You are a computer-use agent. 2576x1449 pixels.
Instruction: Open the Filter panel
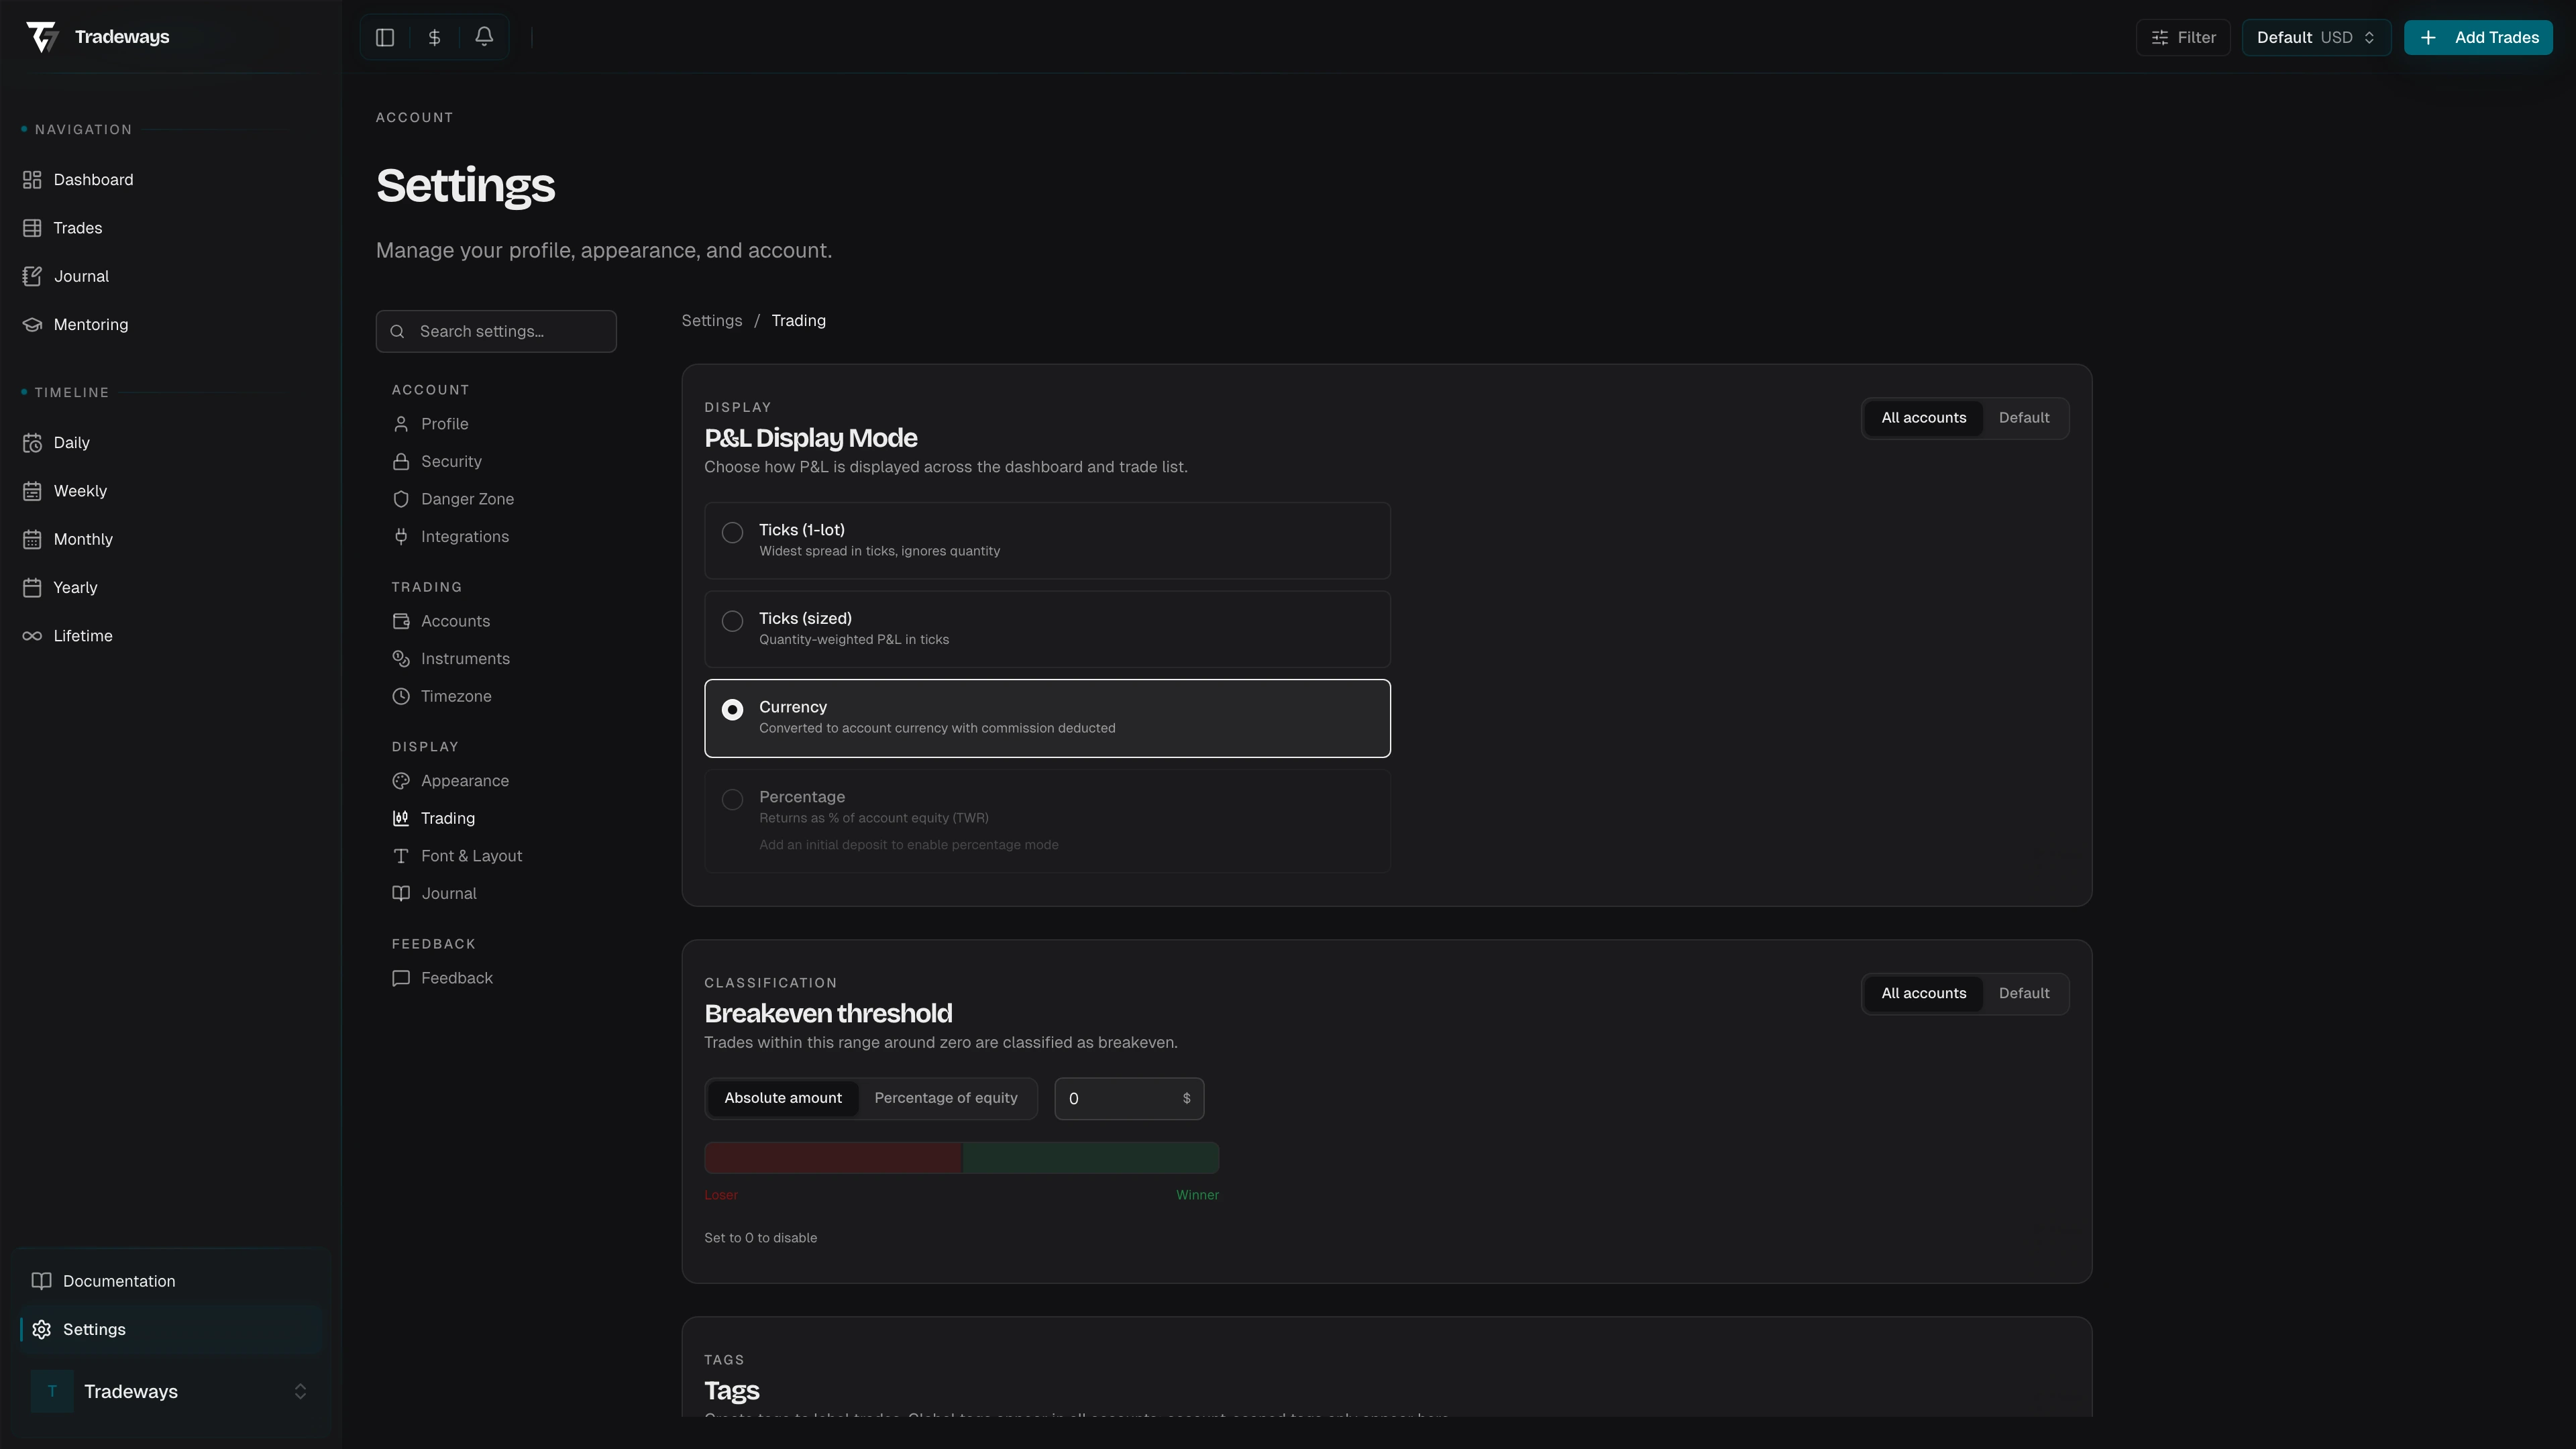tap(2183, 37)
